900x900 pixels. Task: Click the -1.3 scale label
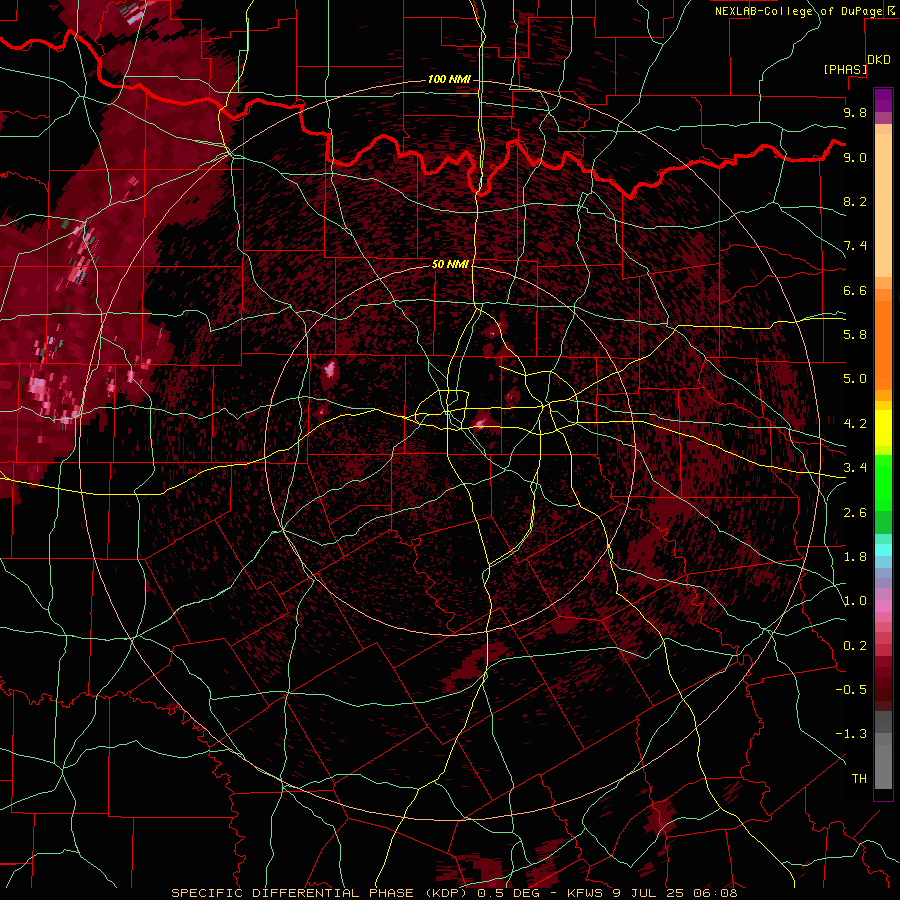pyautogui.click(x=851, y=734)
